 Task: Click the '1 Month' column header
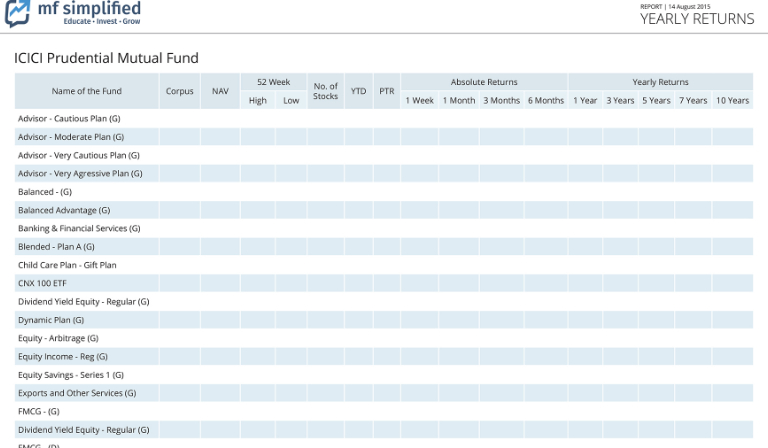click(459, 100)
